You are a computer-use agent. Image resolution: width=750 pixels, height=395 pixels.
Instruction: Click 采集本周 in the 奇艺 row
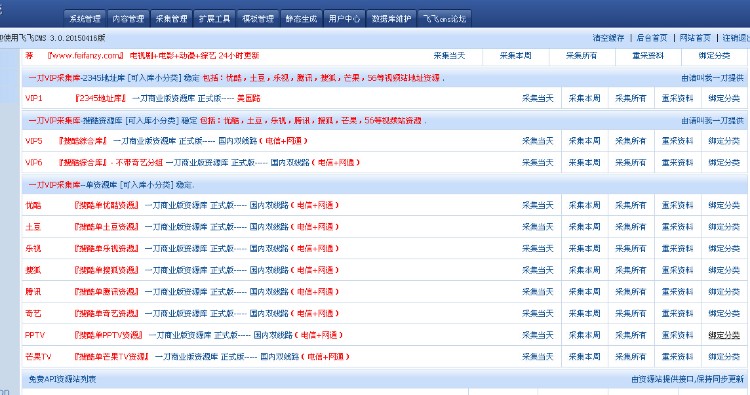[x=584, y=314]
